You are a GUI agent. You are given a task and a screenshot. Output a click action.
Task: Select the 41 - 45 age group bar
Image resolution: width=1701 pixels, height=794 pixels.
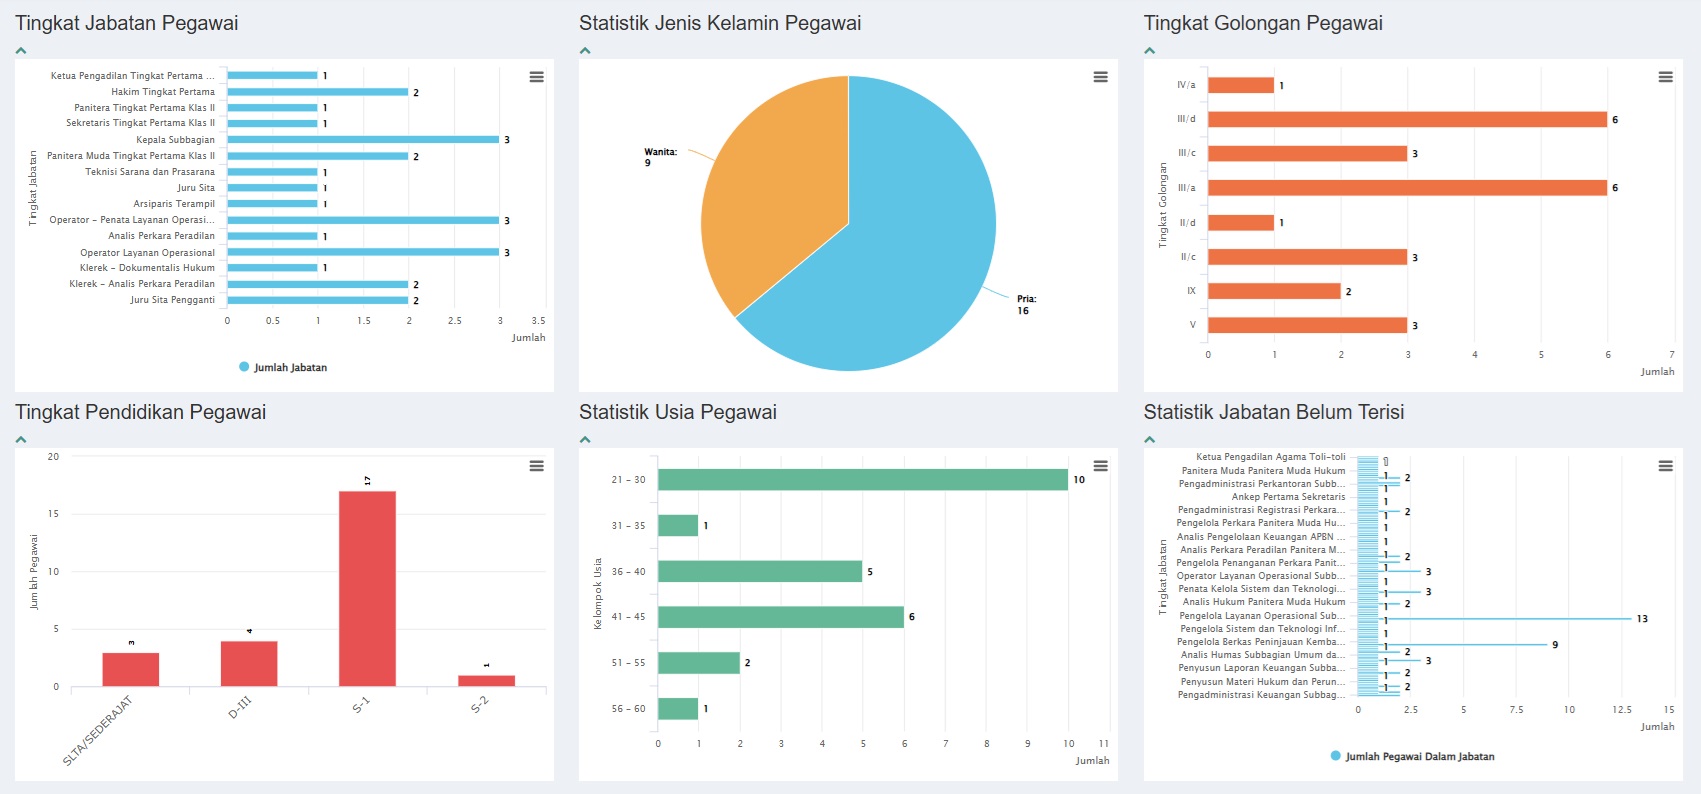(x=781, y=617)
